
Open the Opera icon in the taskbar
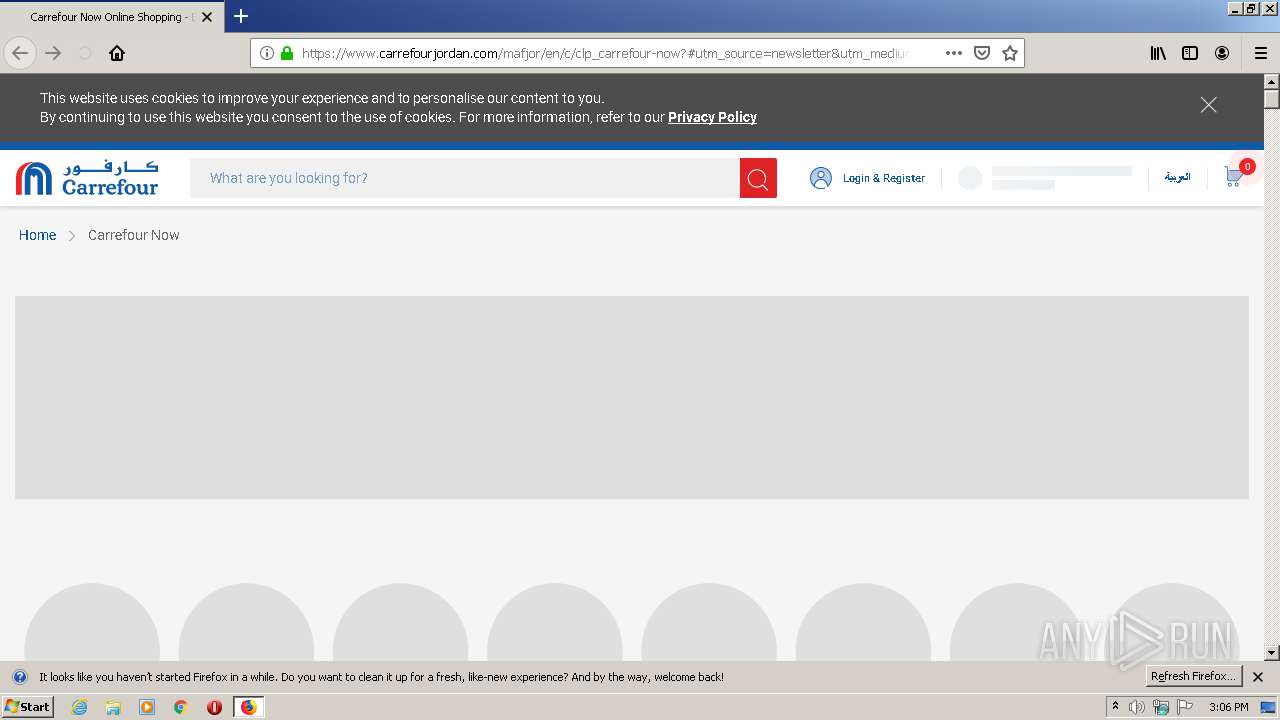(x=214, y=707)
